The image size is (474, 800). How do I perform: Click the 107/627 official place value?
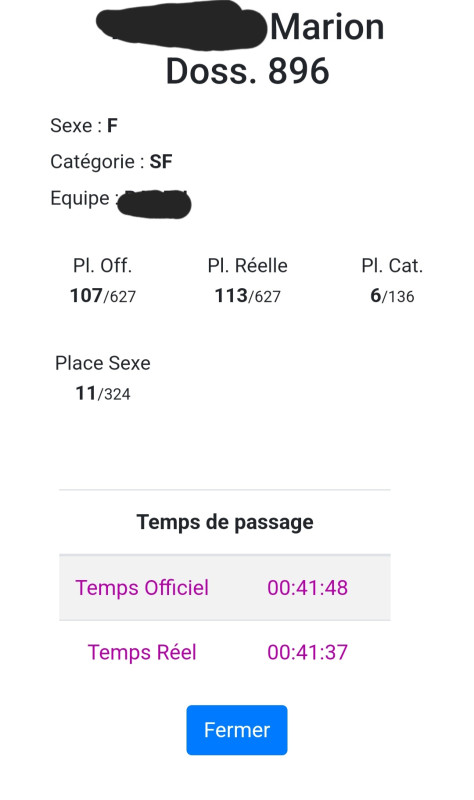103,296
